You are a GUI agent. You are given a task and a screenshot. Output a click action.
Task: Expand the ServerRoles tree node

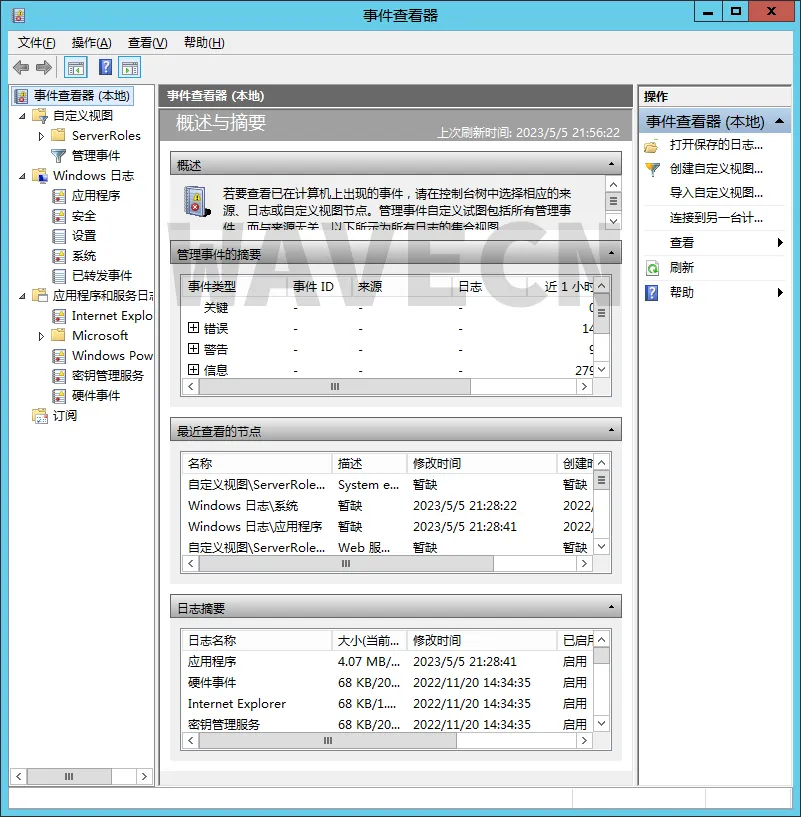pos(41,136)
